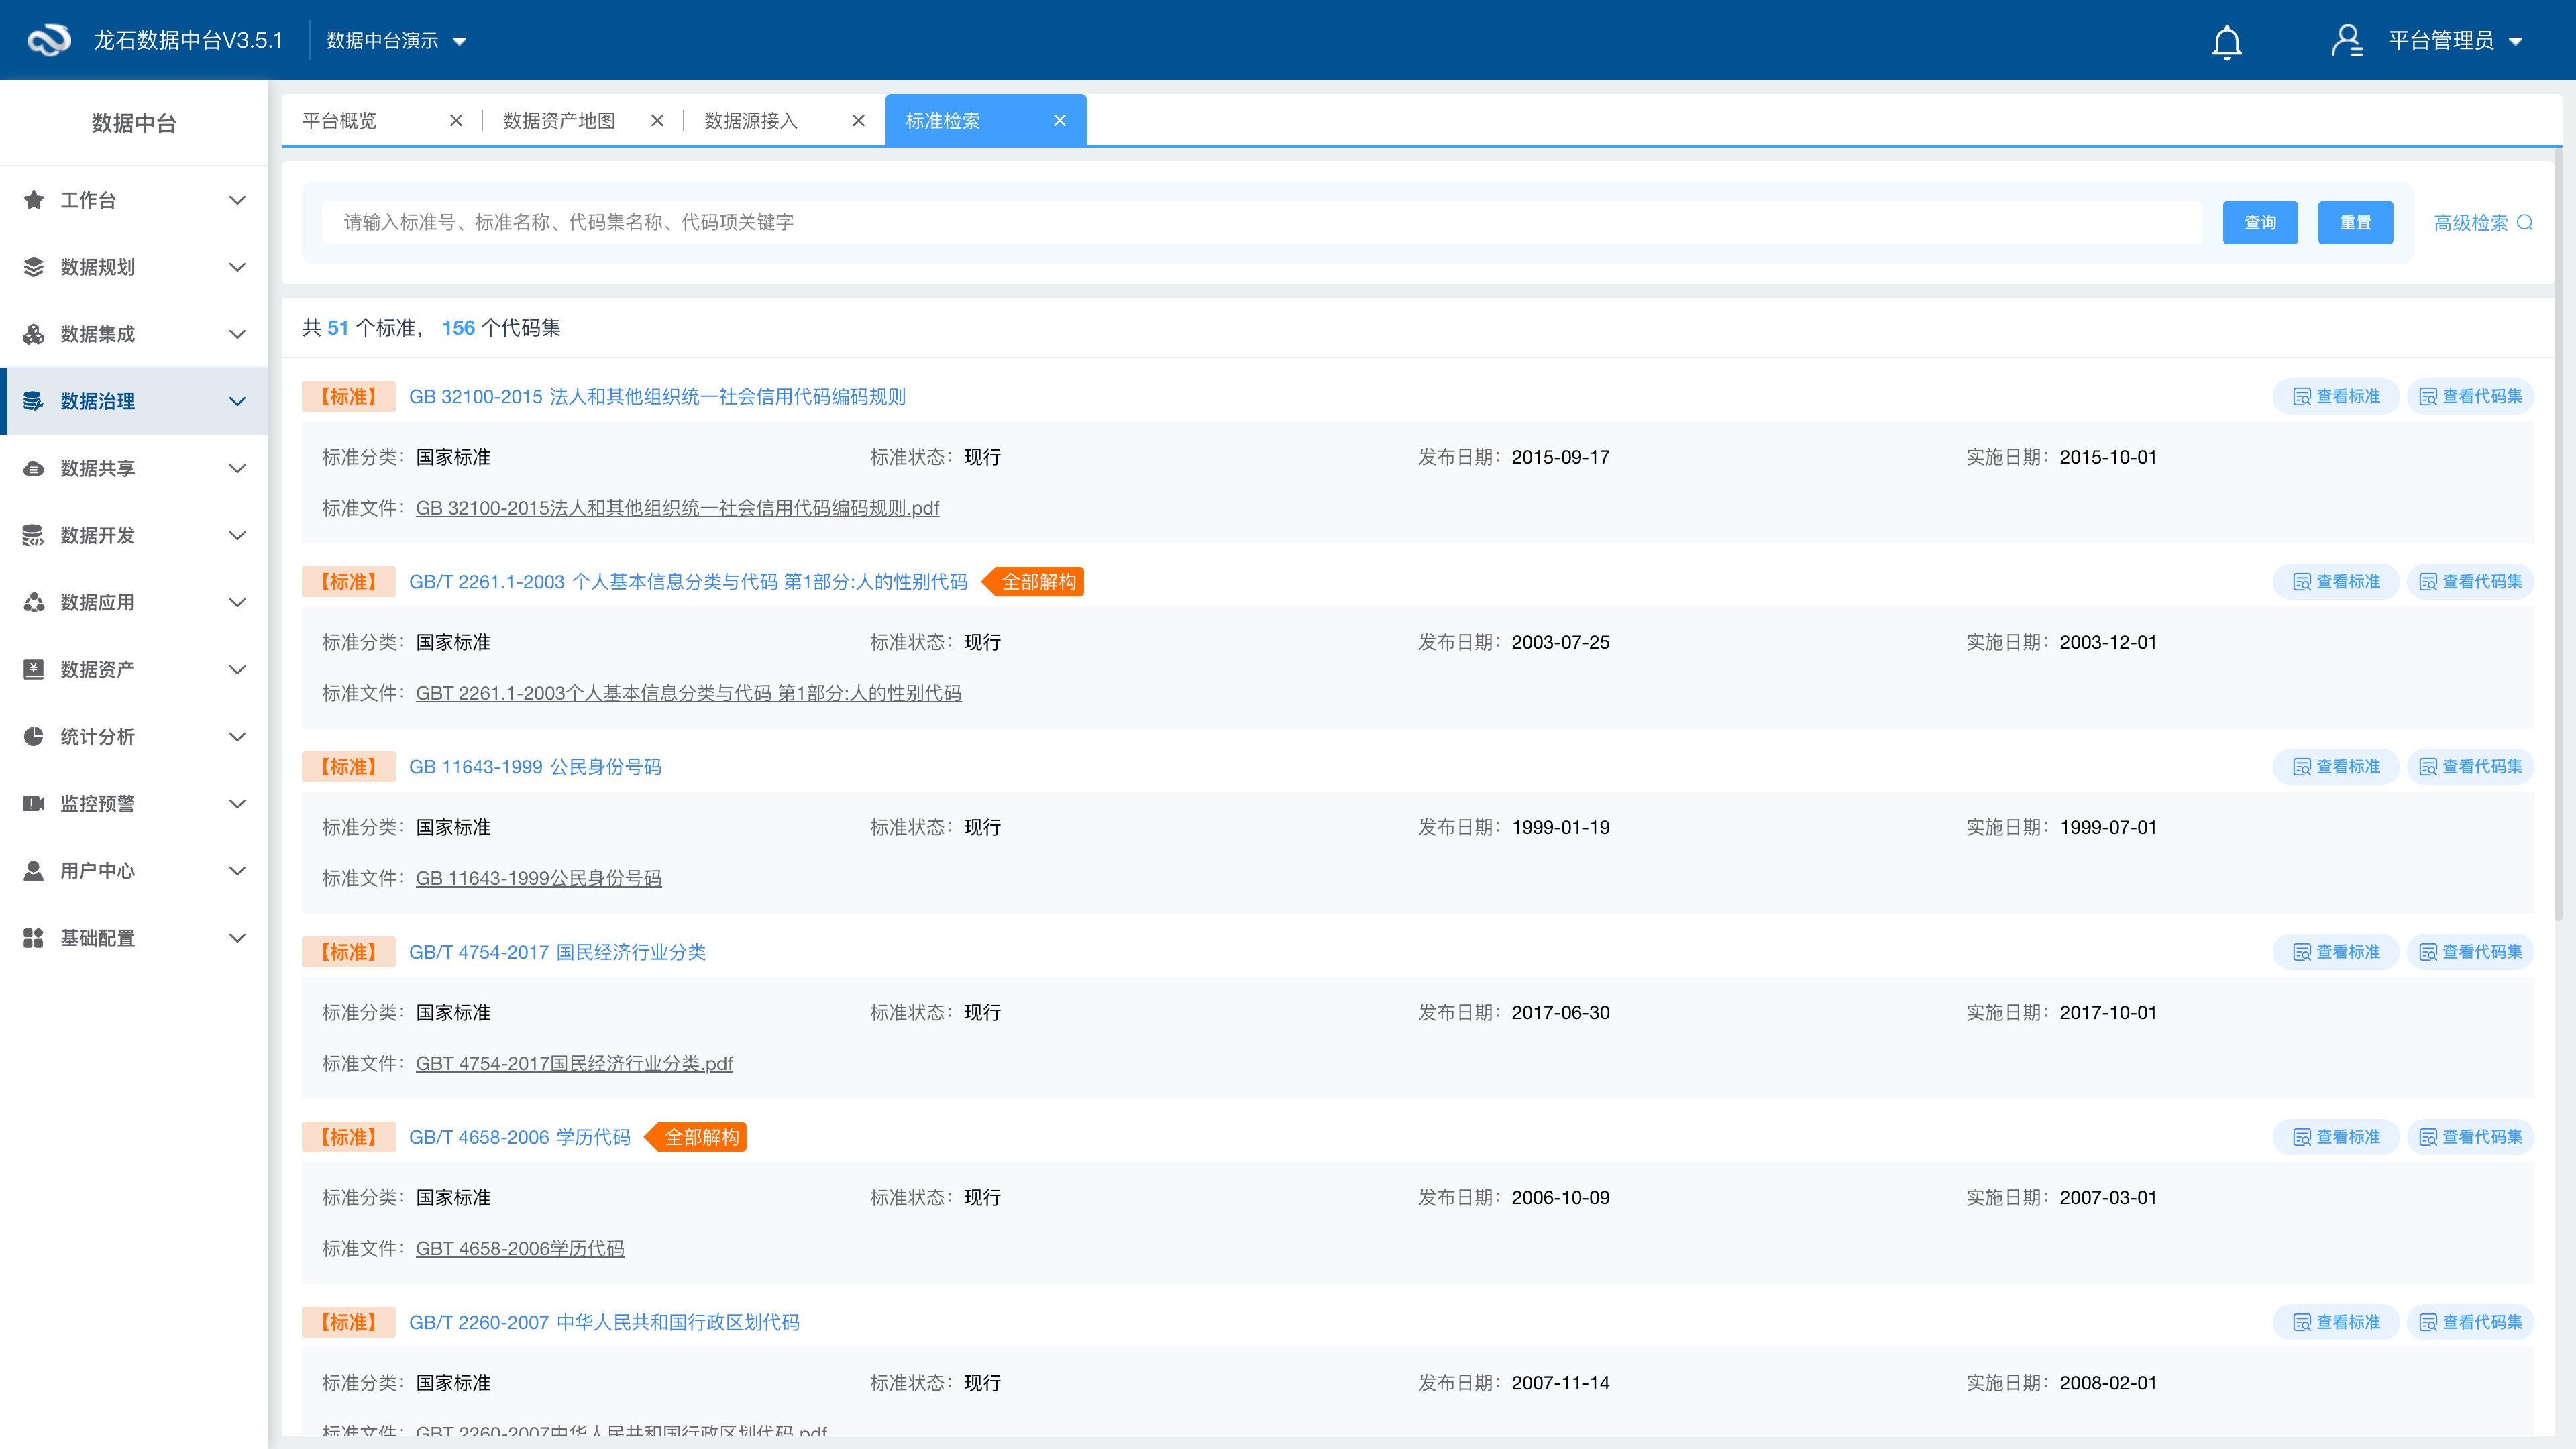Click the database icon beside 数据治理
This screenshot has height=1449, width=2576.
tap(34, 401)
